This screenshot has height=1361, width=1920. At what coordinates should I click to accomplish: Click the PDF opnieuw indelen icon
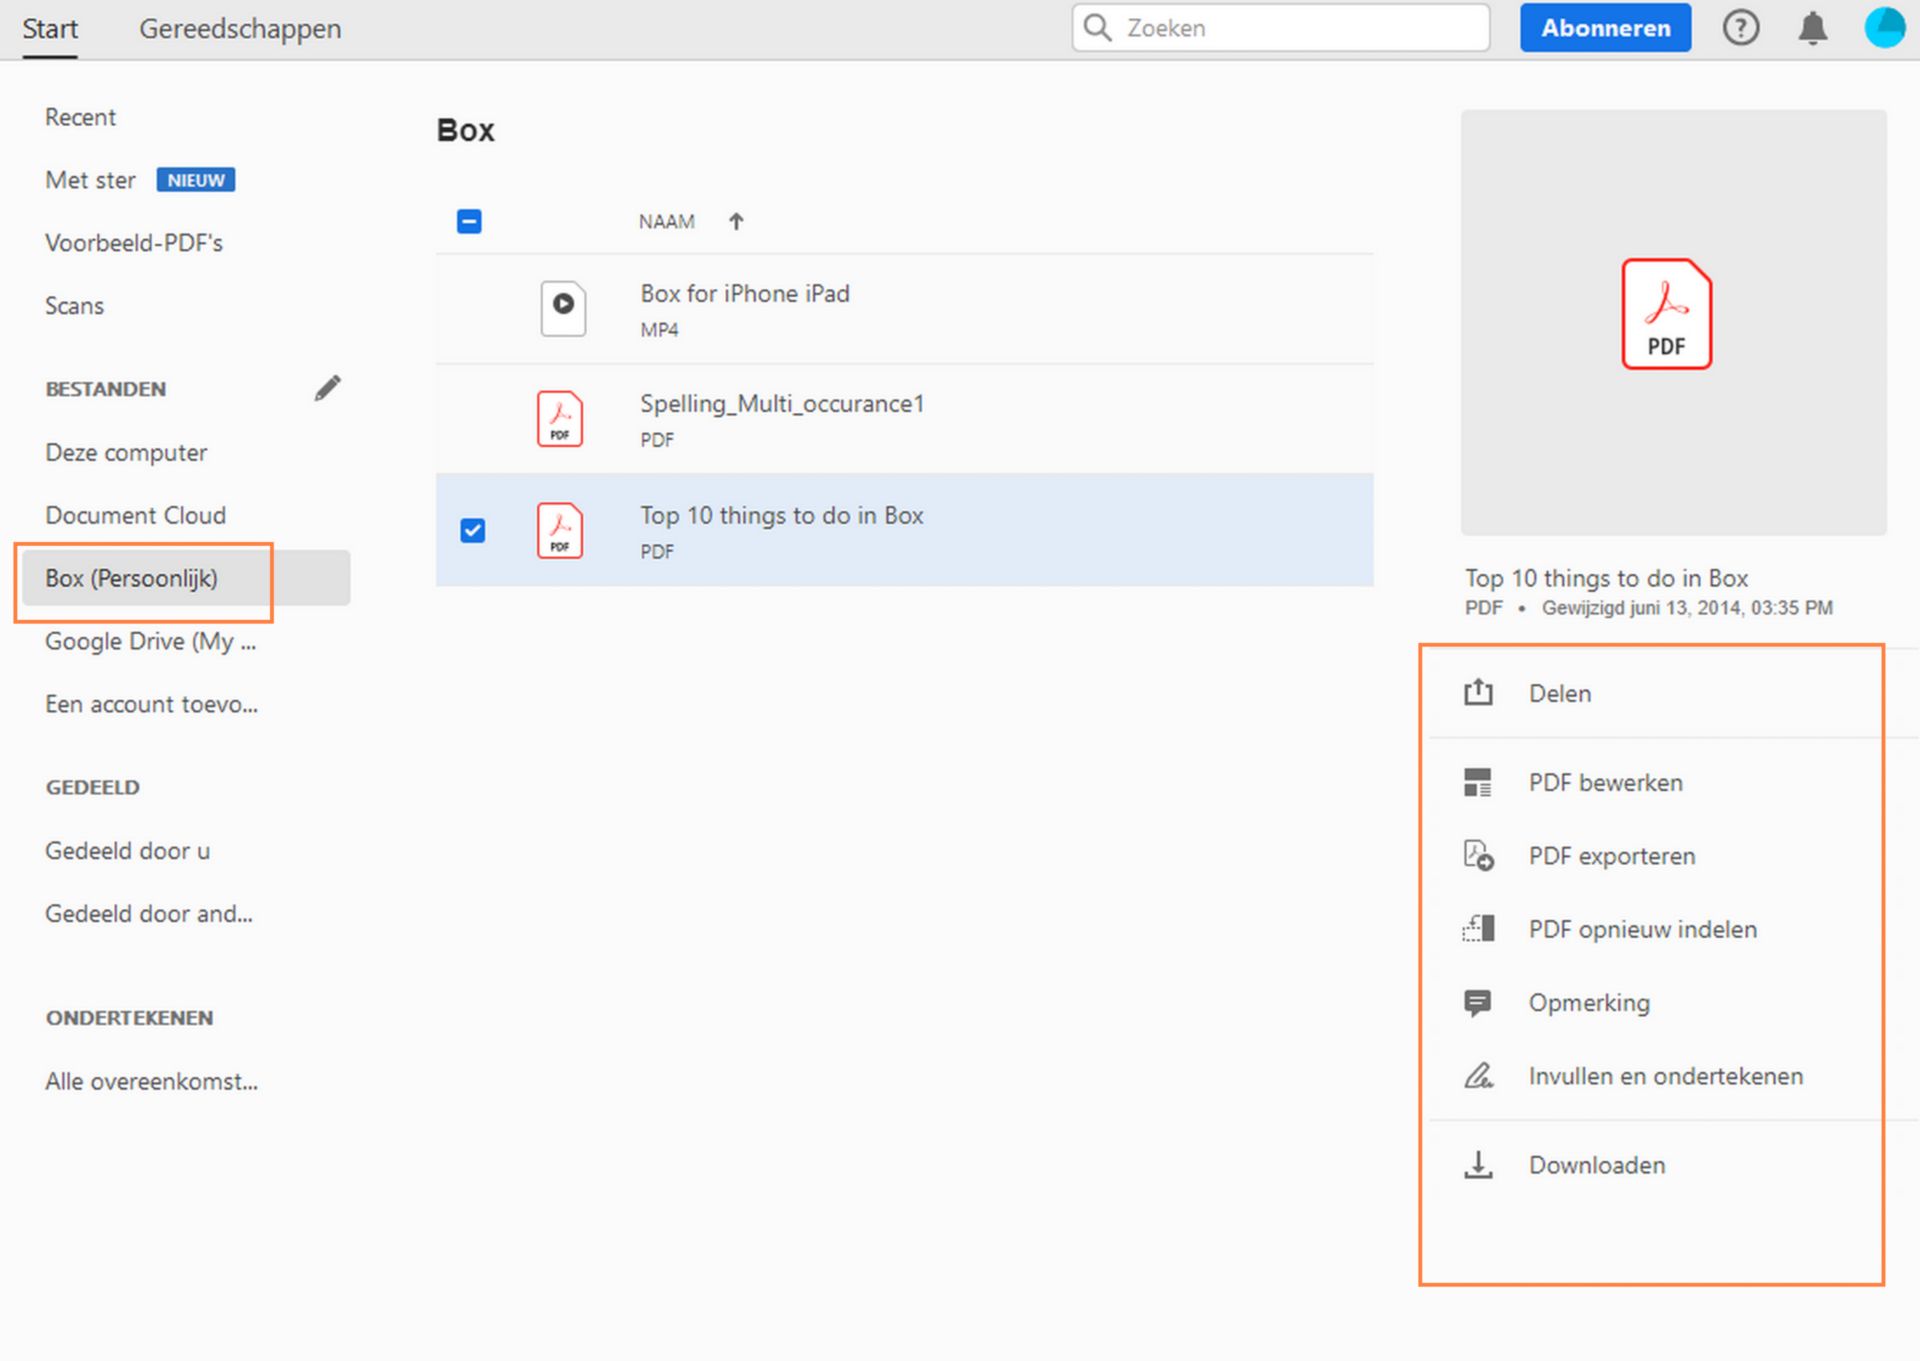point(1478,929)
